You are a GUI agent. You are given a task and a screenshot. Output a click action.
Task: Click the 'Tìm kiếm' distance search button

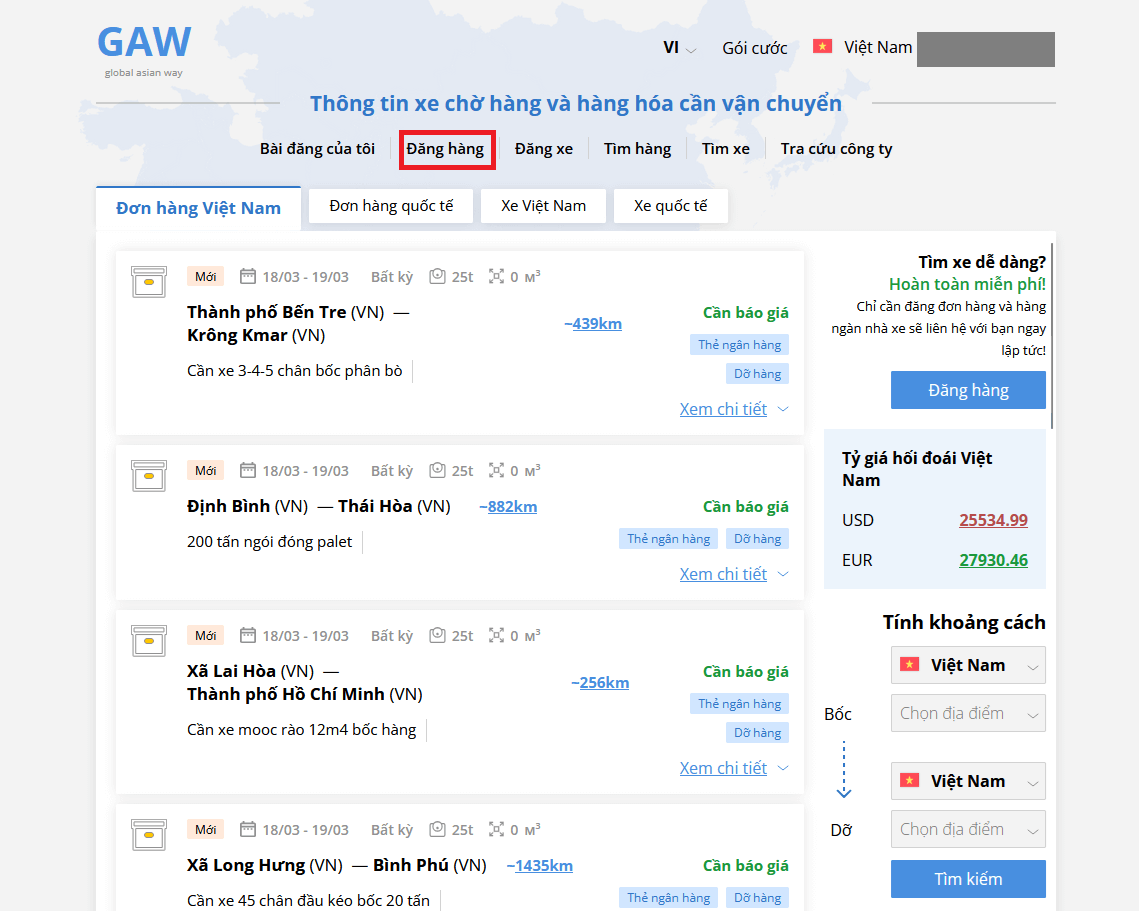click(967, 879)
